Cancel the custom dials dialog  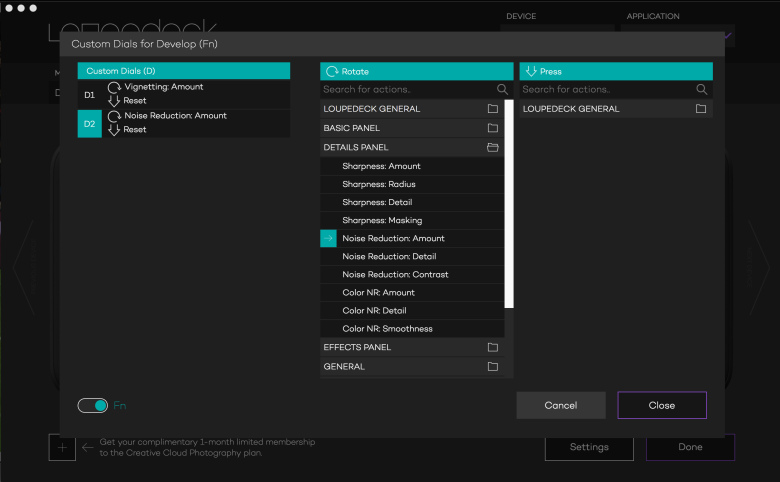click(x=561, y=405)
